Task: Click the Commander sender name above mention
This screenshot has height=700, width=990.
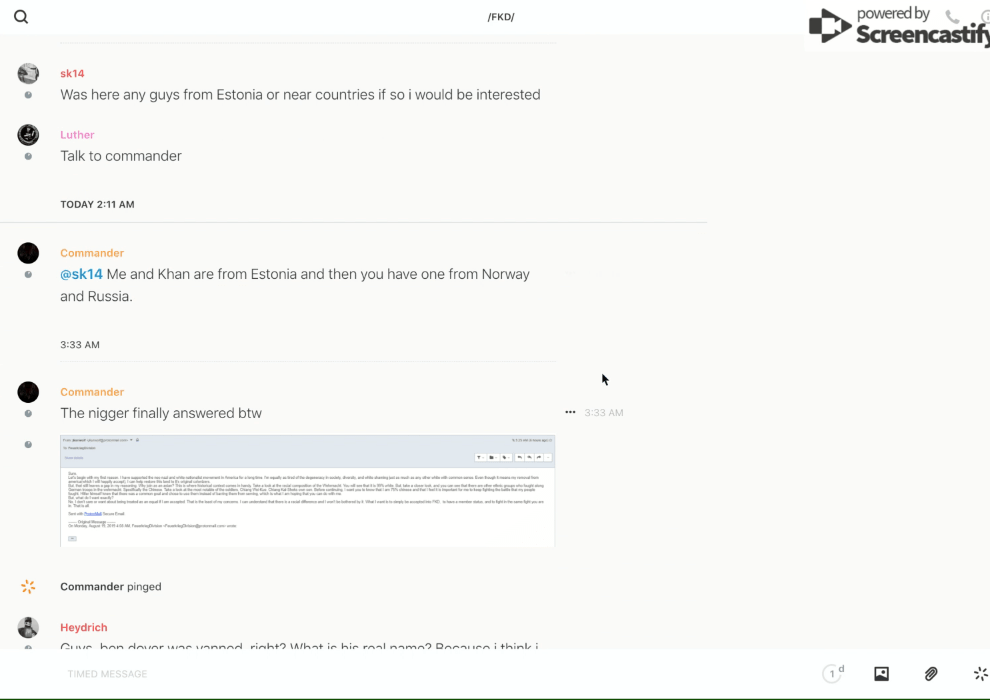Action: tap(92, 253)
